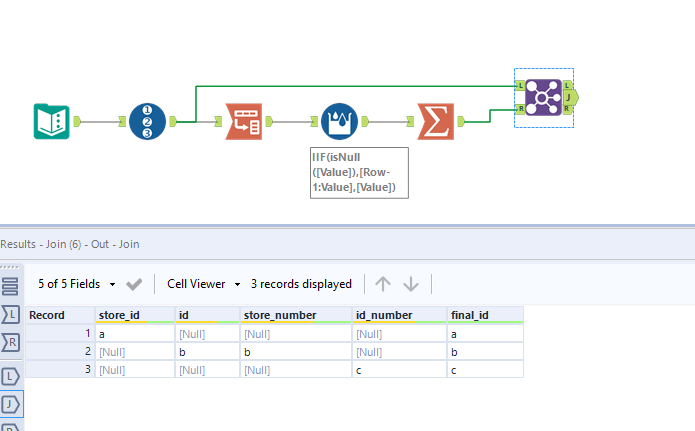Click the Summarize tool output anchor
This screenshot has width=695, height=431.
(x=461, y=121)
